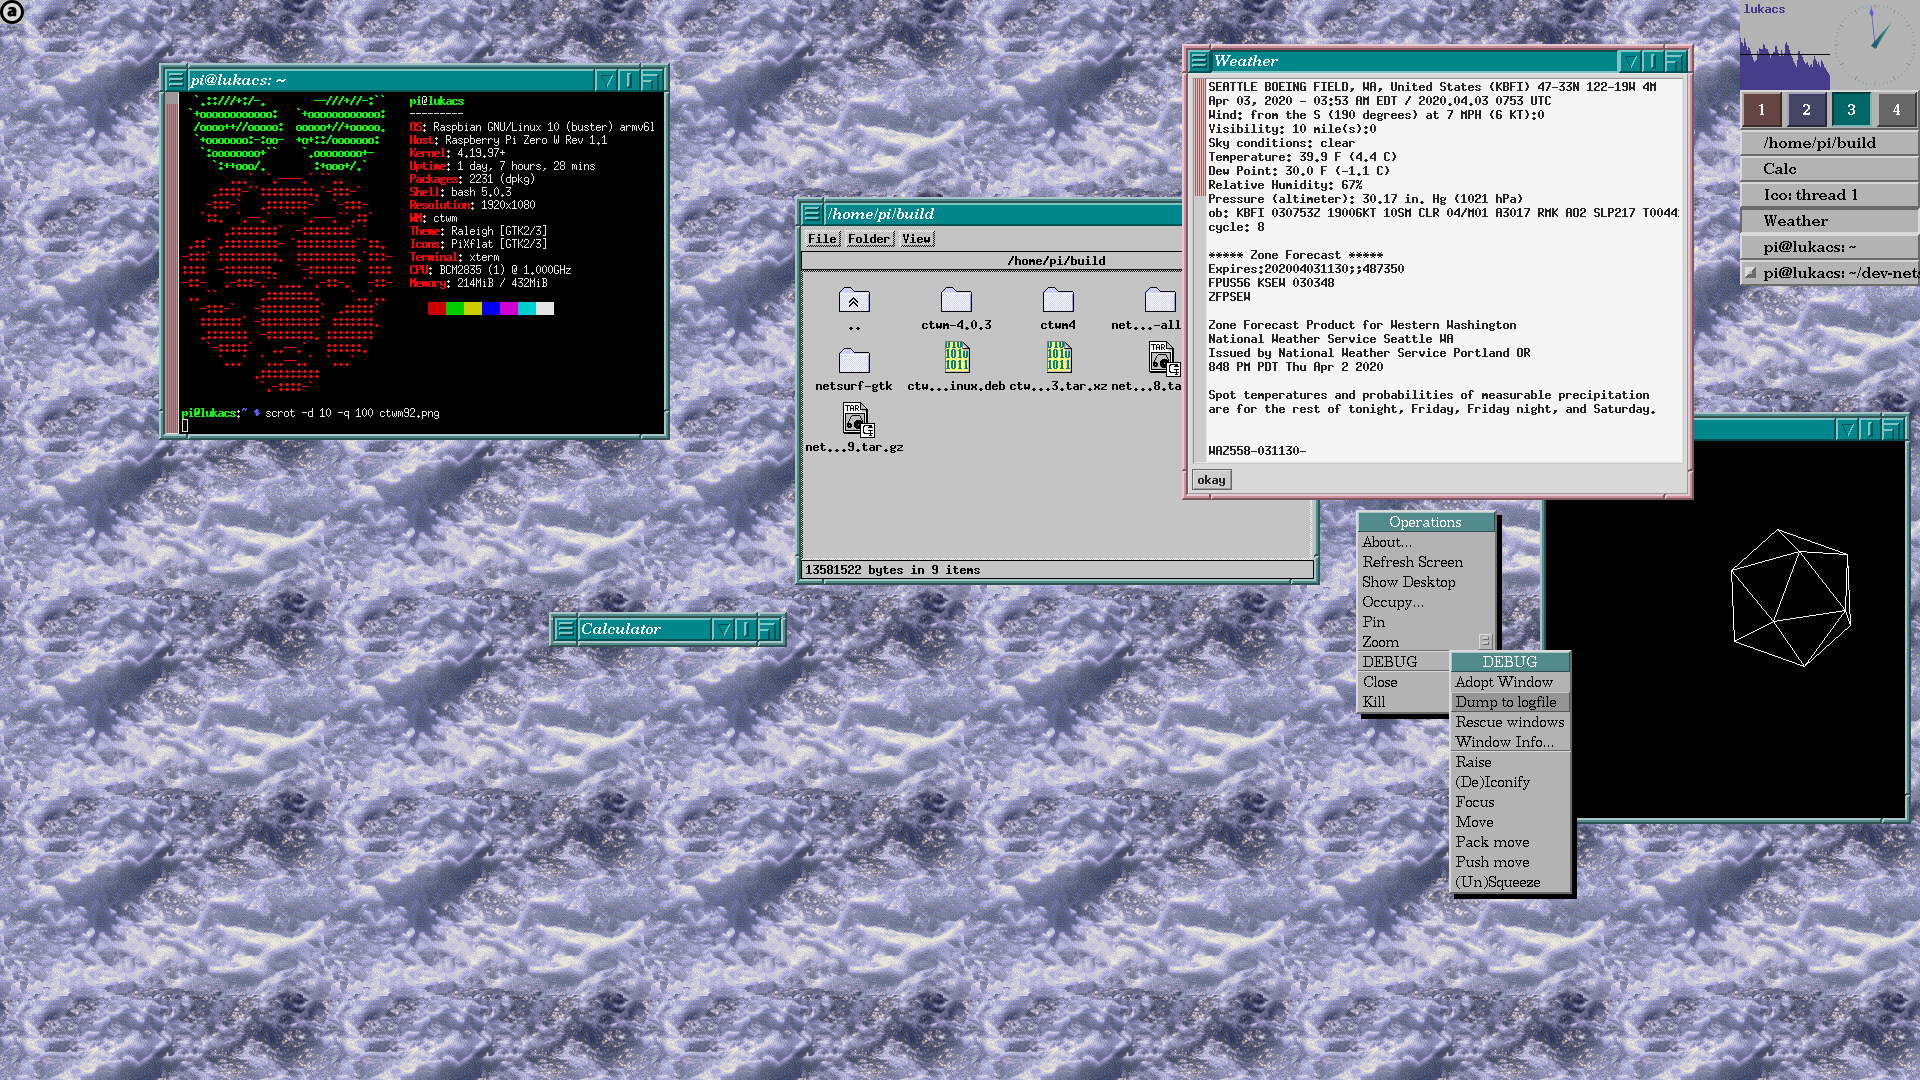Click the net...9.tar.gz archive icon

[x=857, y=419]
